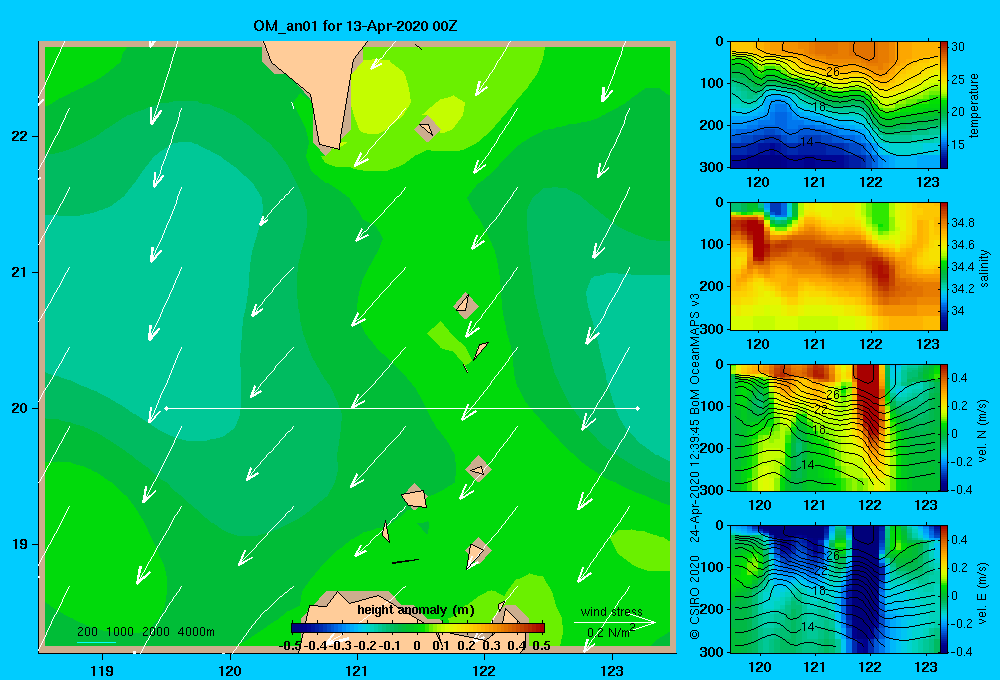Screen dimensions: 1000x680
Task: Click latitude label 20 on main map
Action: pyautogui.click(x=18, y=408)
